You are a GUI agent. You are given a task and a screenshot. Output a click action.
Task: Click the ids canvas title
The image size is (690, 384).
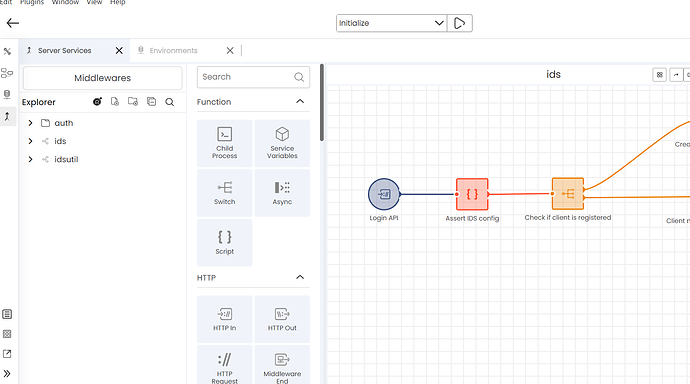(x=553, y=74)
